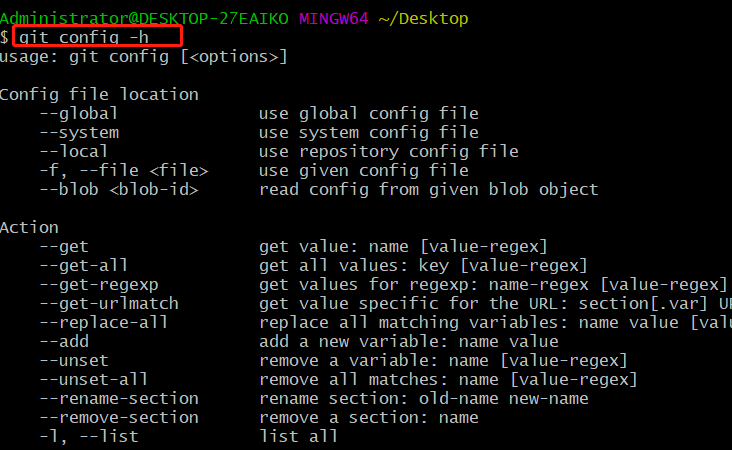Click the '~/Desktop' path in the prompt
The width and height of the screenshot is (732, 450).
point(423,18)
